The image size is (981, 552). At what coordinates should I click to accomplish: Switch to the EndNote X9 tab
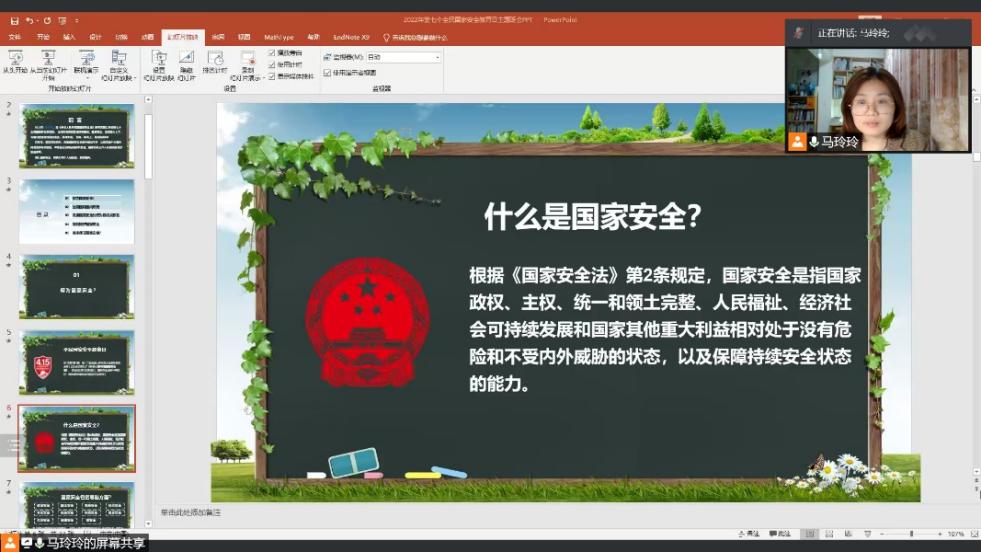pyautogui.click(x=351, y=37)
